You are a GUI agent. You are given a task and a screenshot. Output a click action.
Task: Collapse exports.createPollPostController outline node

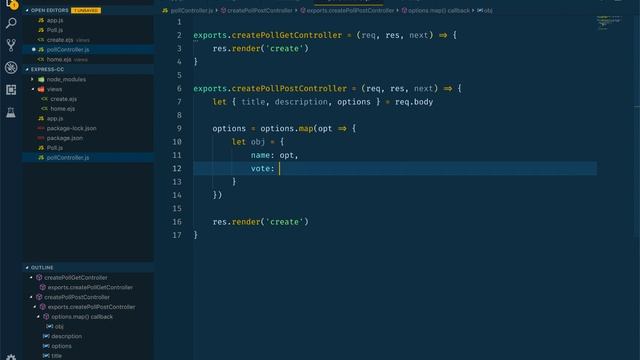tap(35, 307)
